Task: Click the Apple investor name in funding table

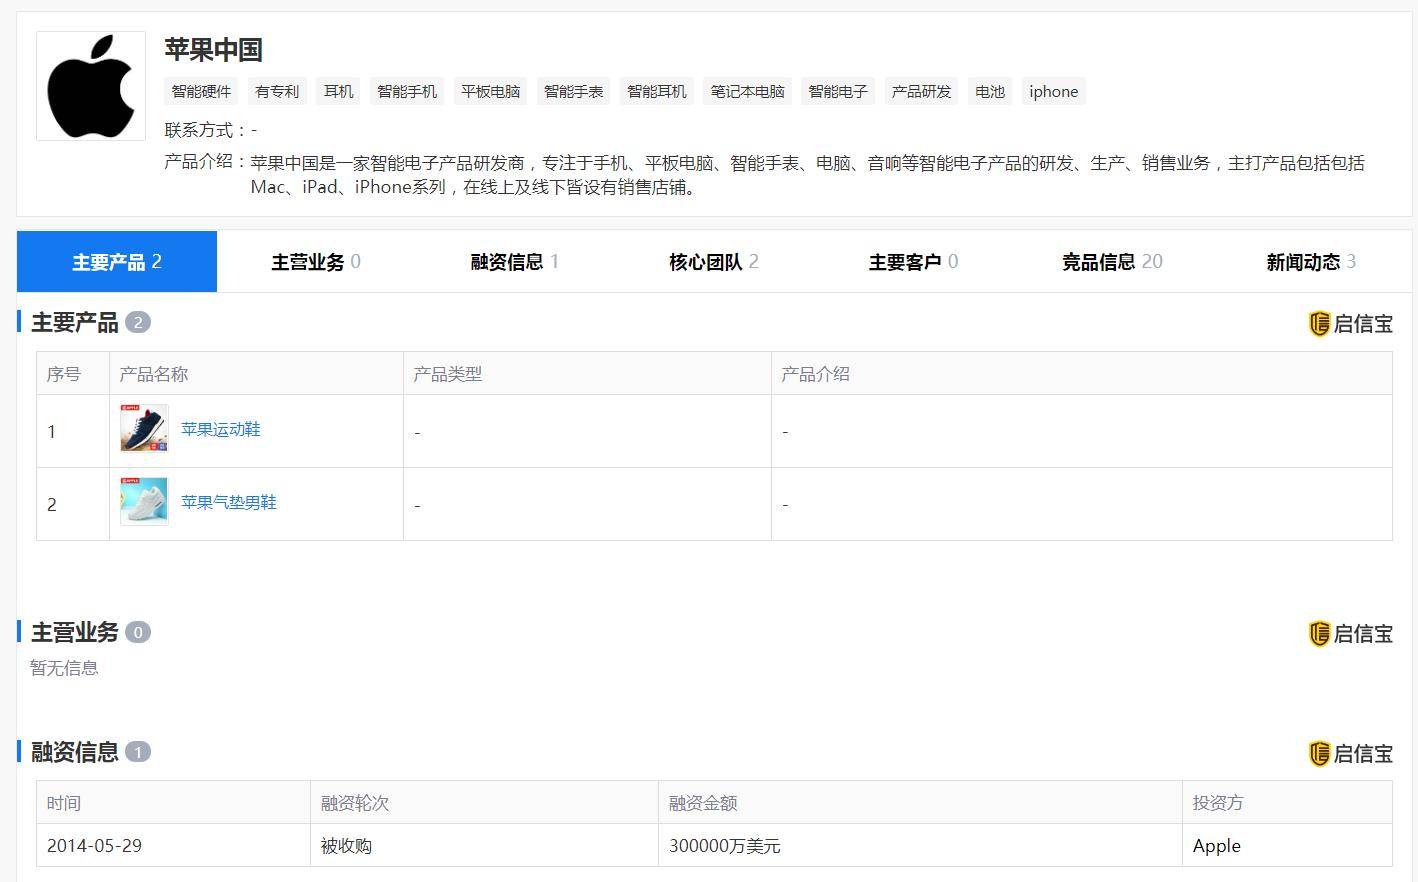Action: pos(1216,845)
